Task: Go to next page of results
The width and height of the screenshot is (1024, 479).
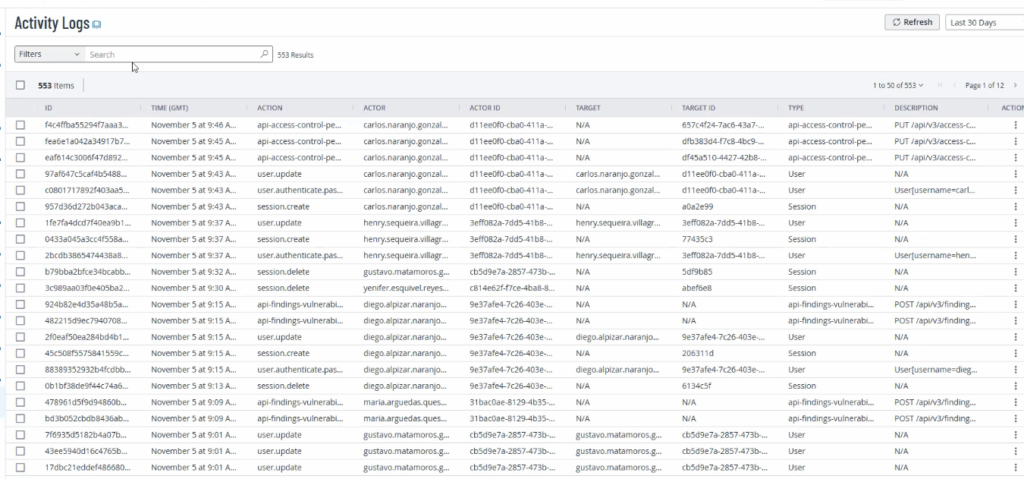Action: pyautogui.click(x=1016, y=85)
